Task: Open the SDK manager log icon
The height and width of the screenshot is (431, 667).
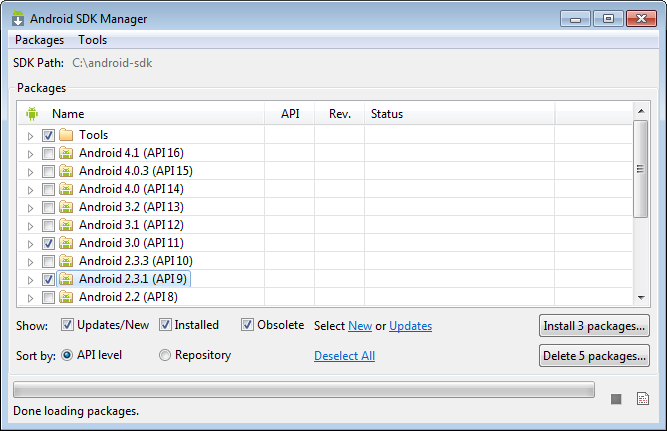Action: pyautogui.click(x=643, y=399)
